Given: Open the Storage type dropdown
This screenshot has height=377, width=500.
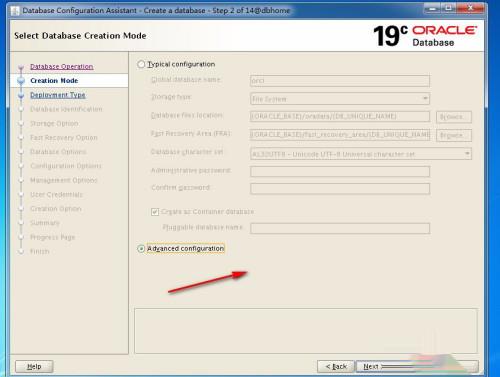Looking at the screenshot, I should pyautogui.click(x=340, y=99).
